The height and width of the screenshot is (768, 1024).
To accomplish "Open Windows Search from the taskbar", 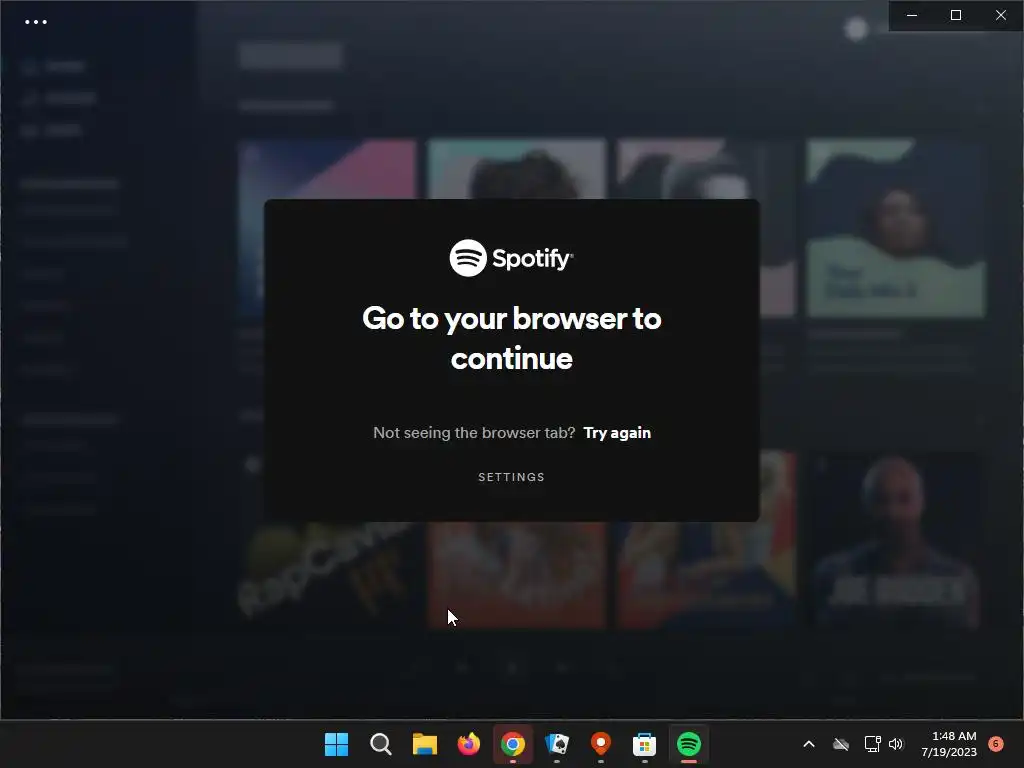I will tap(380, 744).
